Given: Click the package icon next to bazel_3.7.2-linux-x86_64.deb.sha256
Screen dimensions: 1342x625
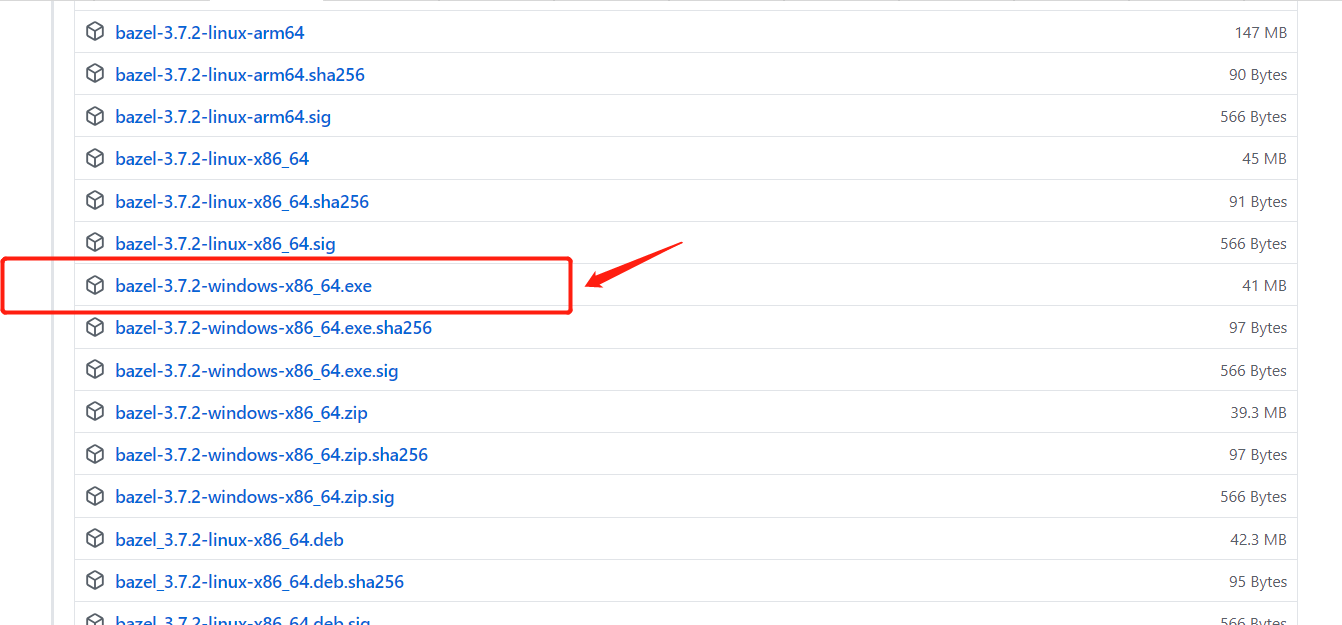Looking at the screenshot, I should 94,581.
